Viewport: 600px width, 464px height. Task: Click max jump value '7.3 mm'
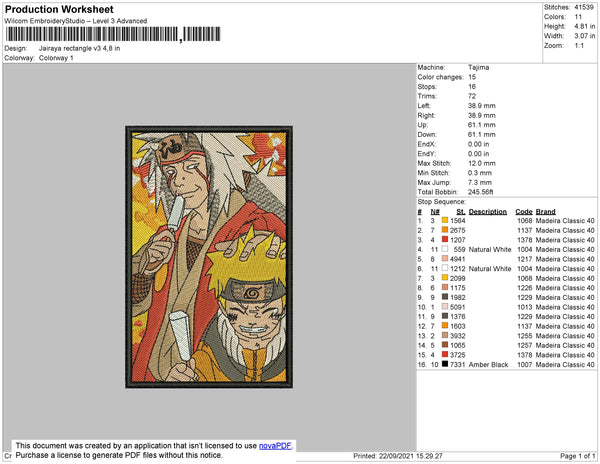480,182
